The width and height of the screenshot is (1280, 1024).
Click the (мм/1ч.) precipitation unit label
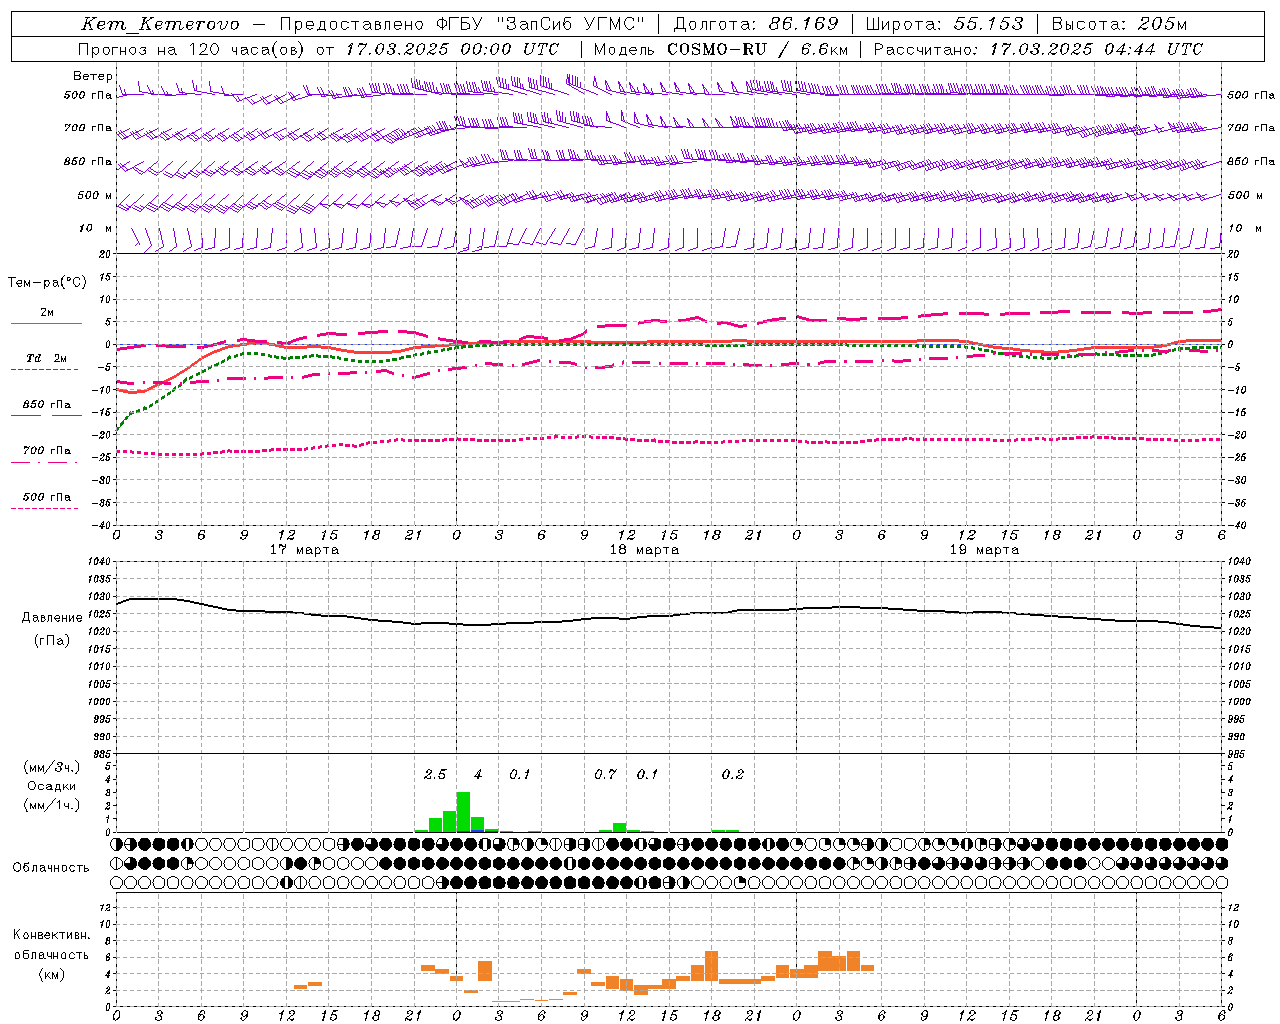click(52, 805)
